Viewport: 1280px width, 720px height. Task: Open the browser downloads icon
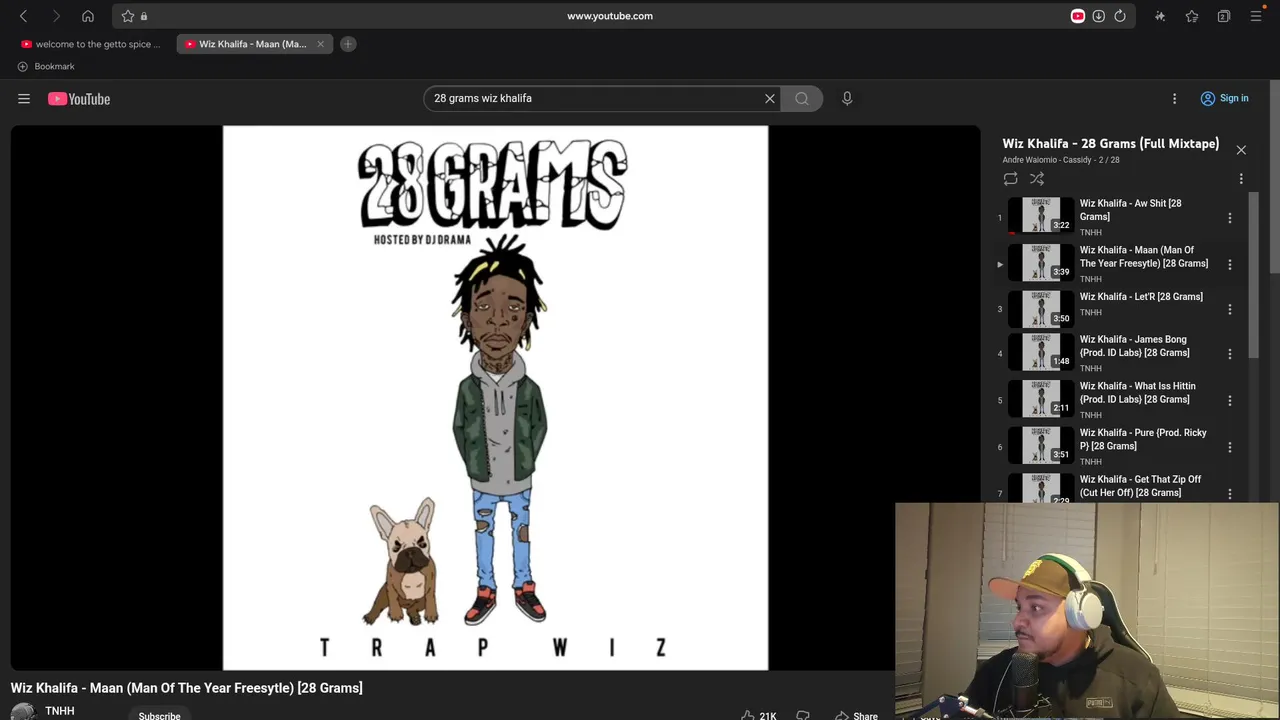[x=1098, y=16]
